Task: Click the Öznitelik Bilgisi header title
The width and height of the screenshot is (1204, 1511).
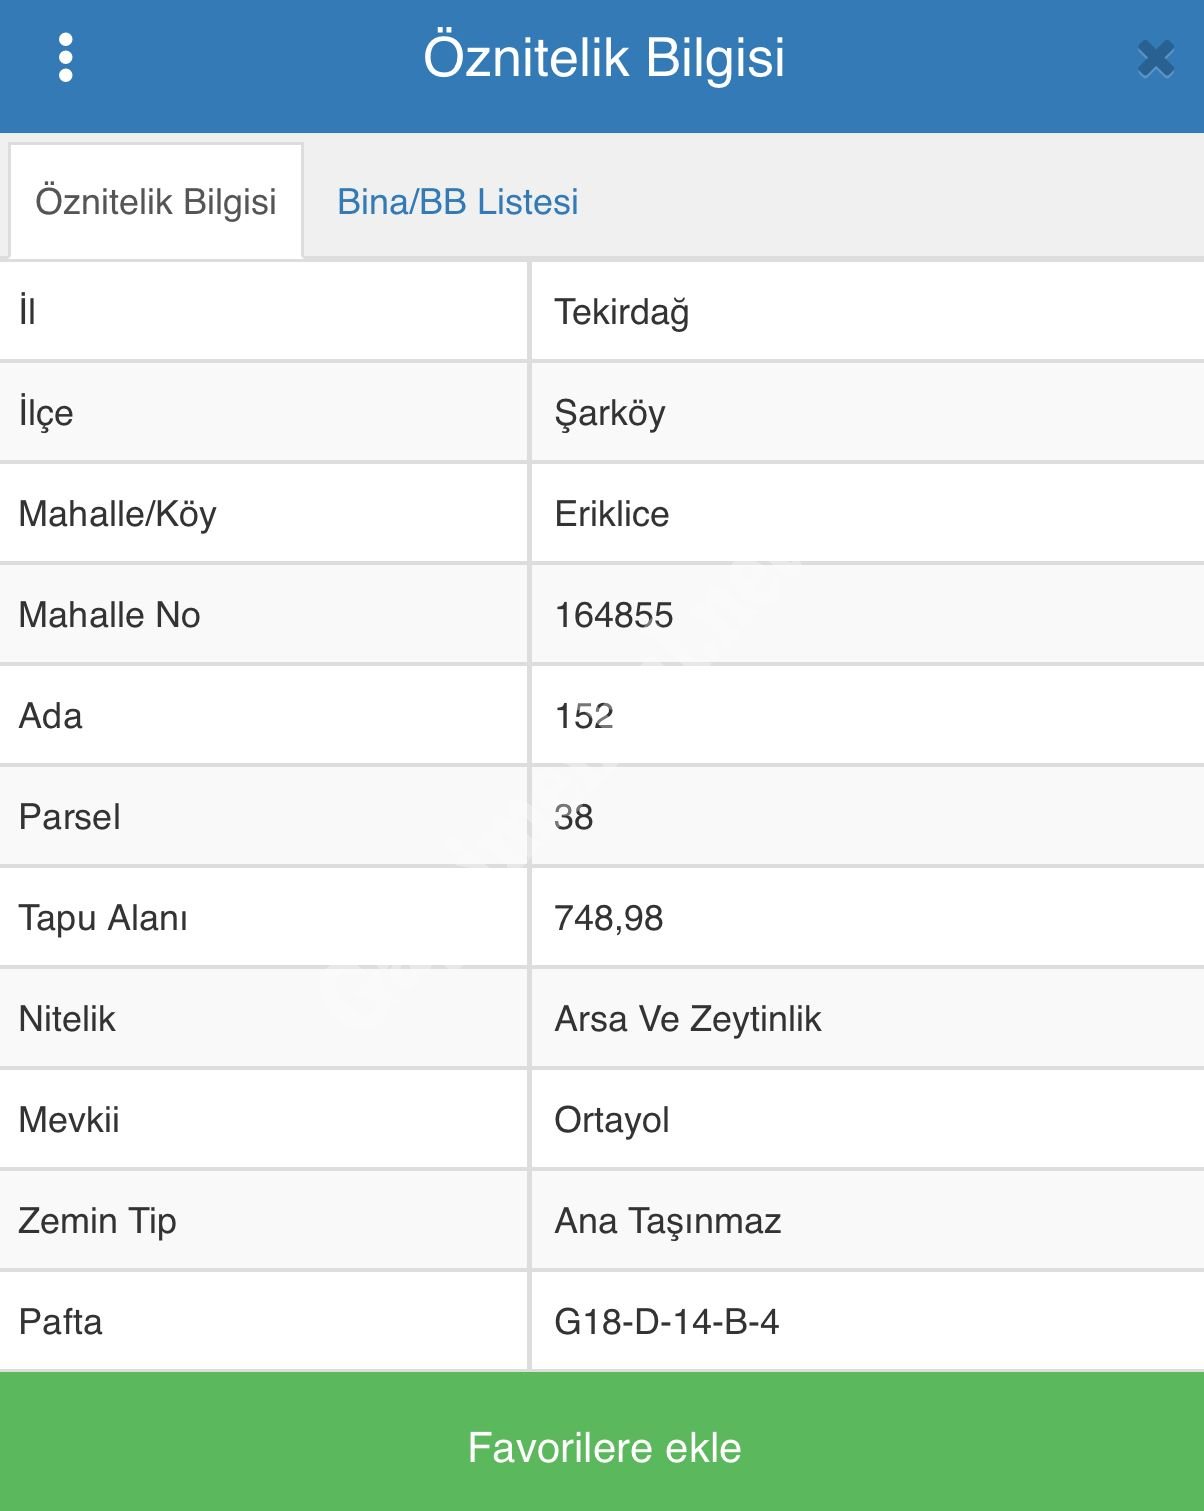Action: pyautogui.click(x=603, y=58)
